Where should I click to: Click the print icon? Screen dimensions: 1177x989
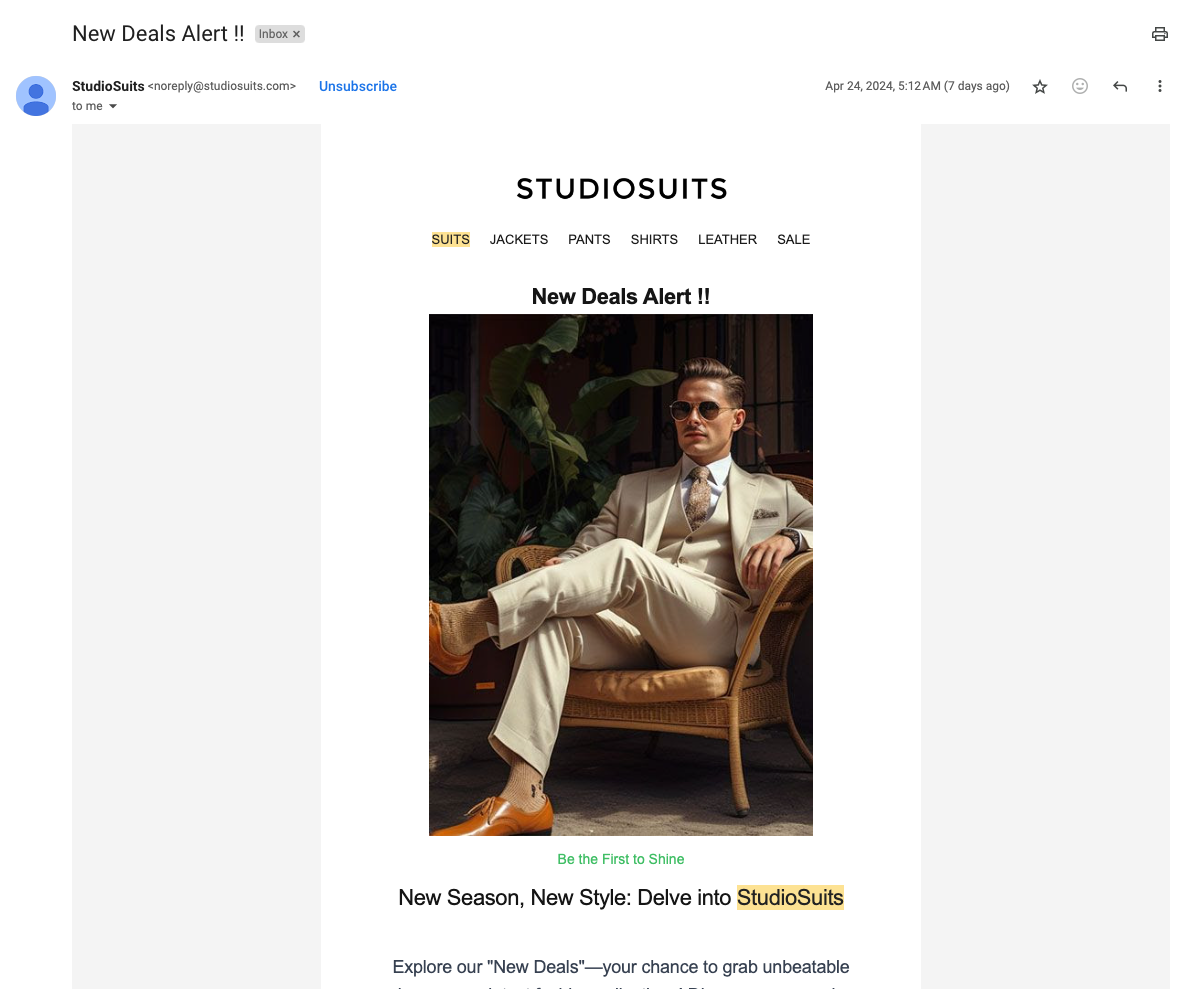point(1159,33)
